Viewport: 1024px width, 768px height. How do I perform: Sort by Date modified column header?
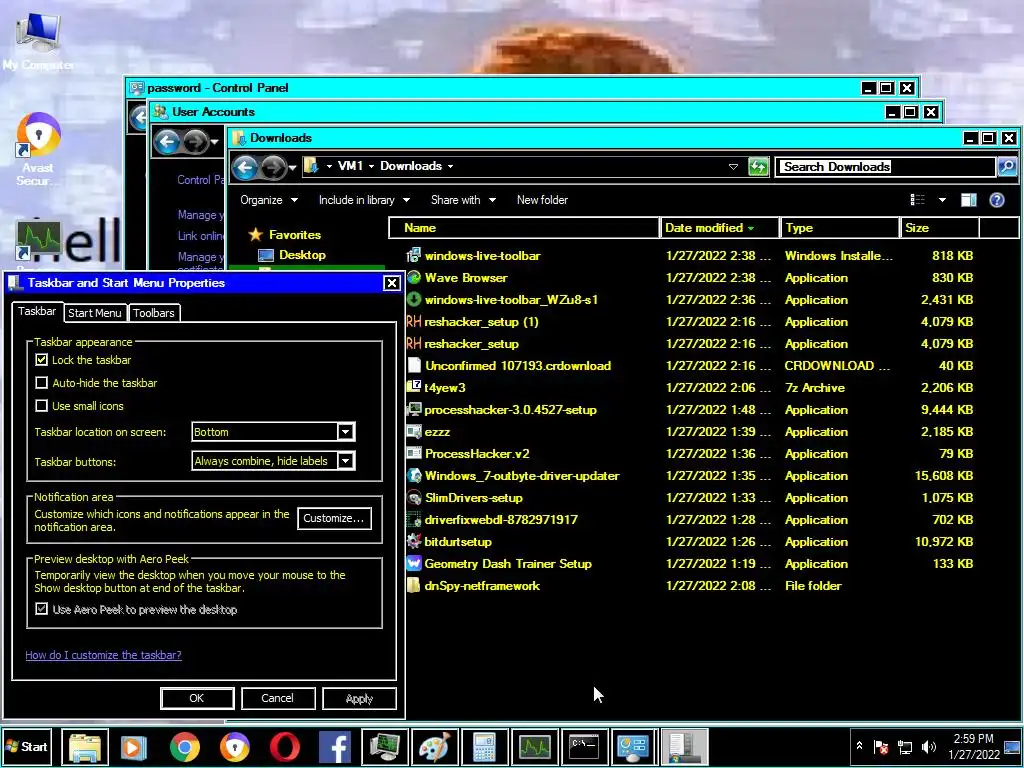[x=720, y=228]
